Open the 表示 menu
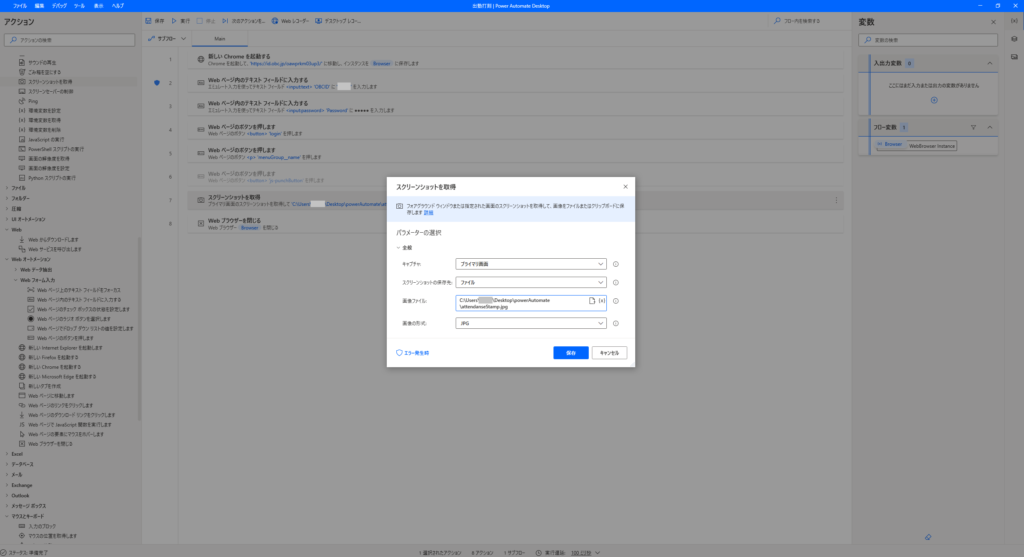Image resolution: width=1024 pixels, height=557 pixels. (98, 6)
